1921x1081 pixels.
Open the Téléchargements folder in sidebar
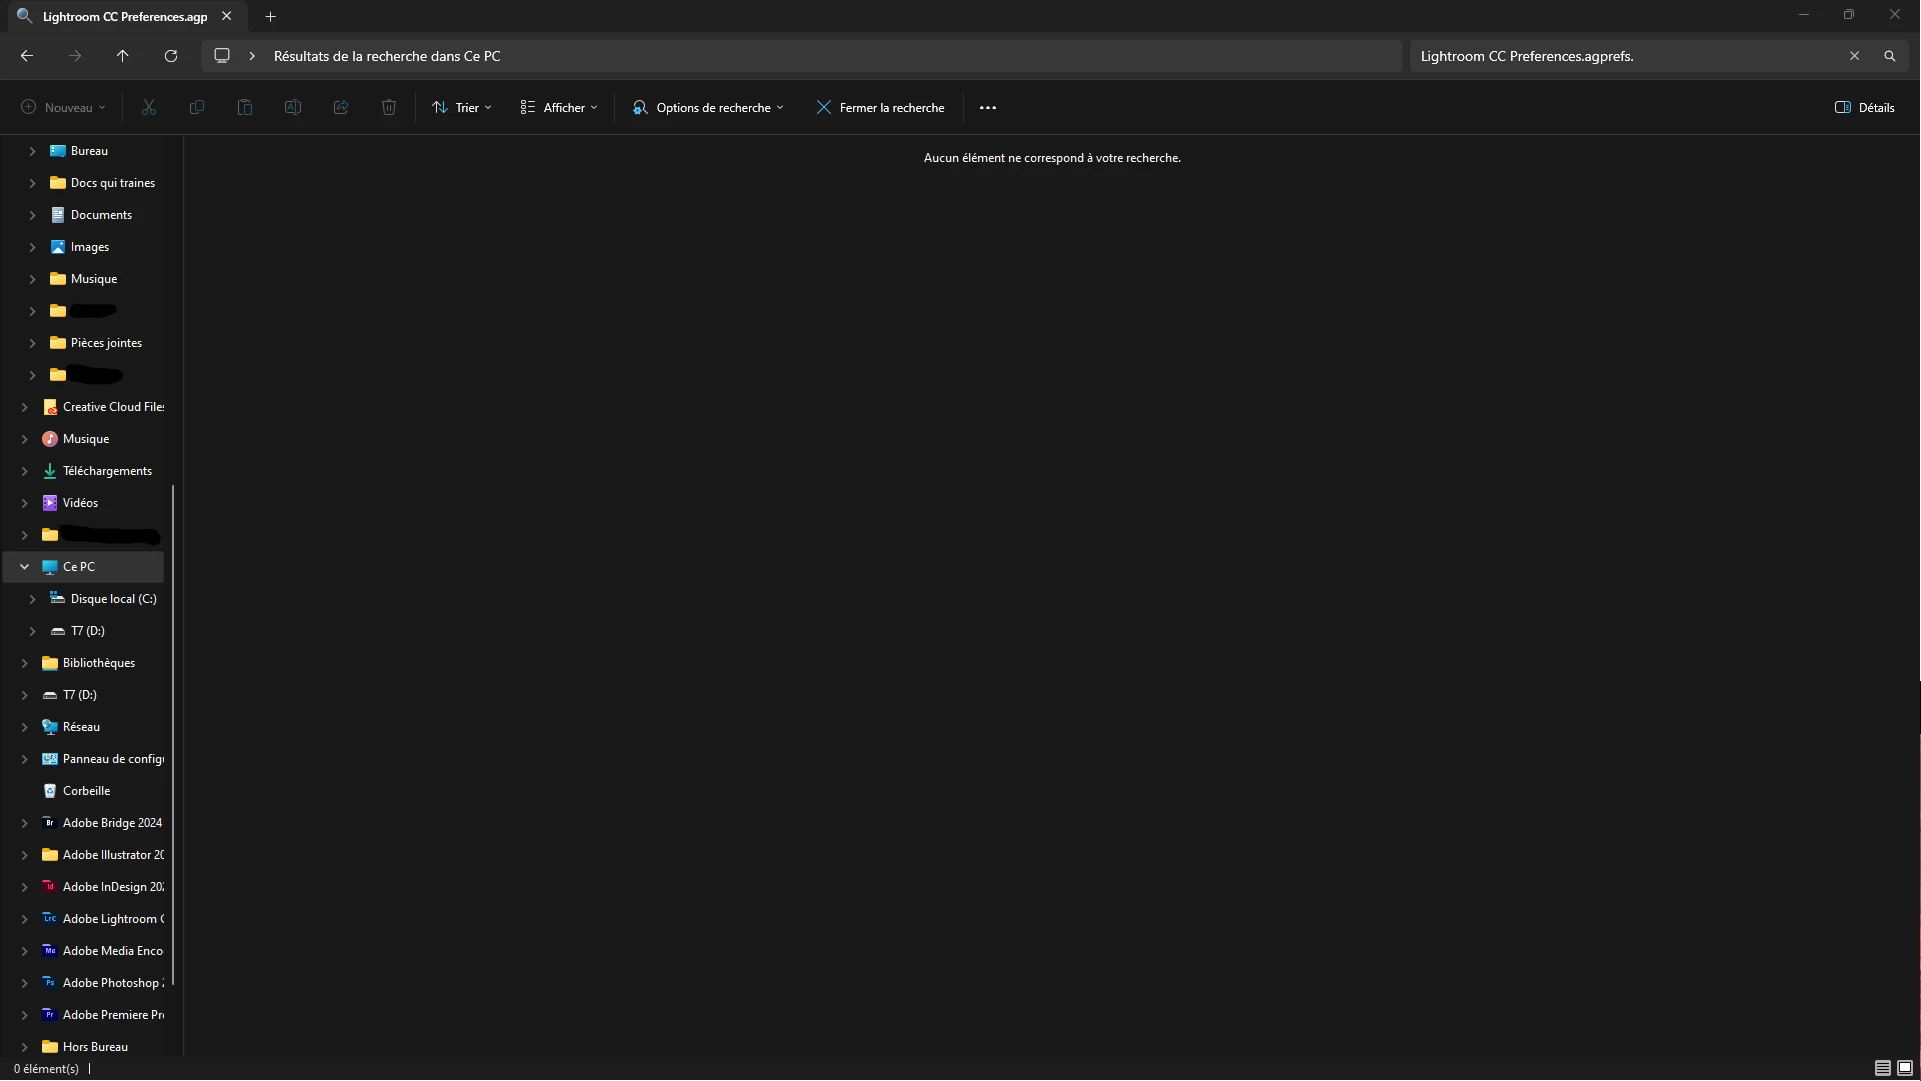pos(107,471)
